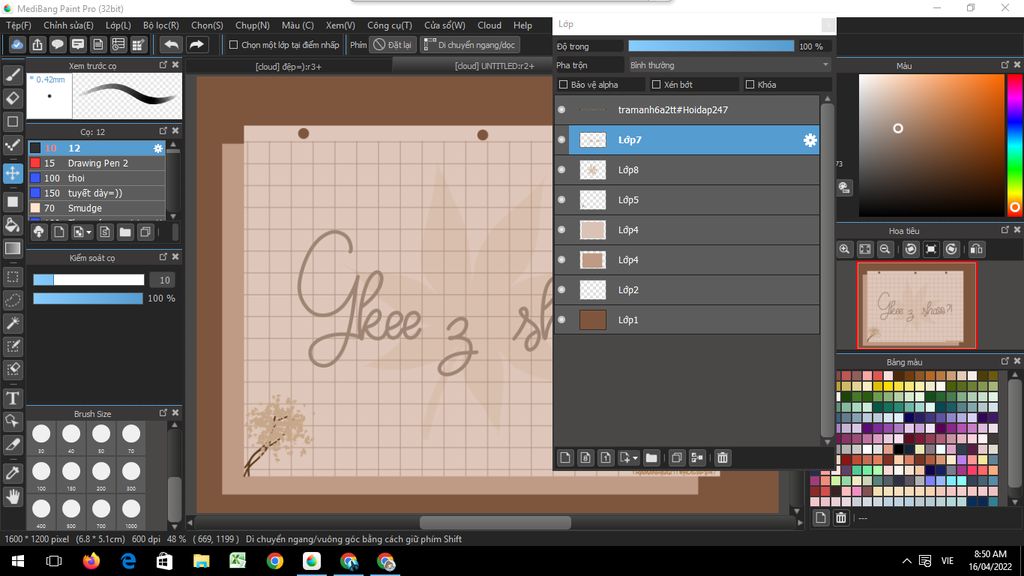1024x576 pixels.
Task: Open the Bộ lọc(R) filter menu
Action: 161,25
